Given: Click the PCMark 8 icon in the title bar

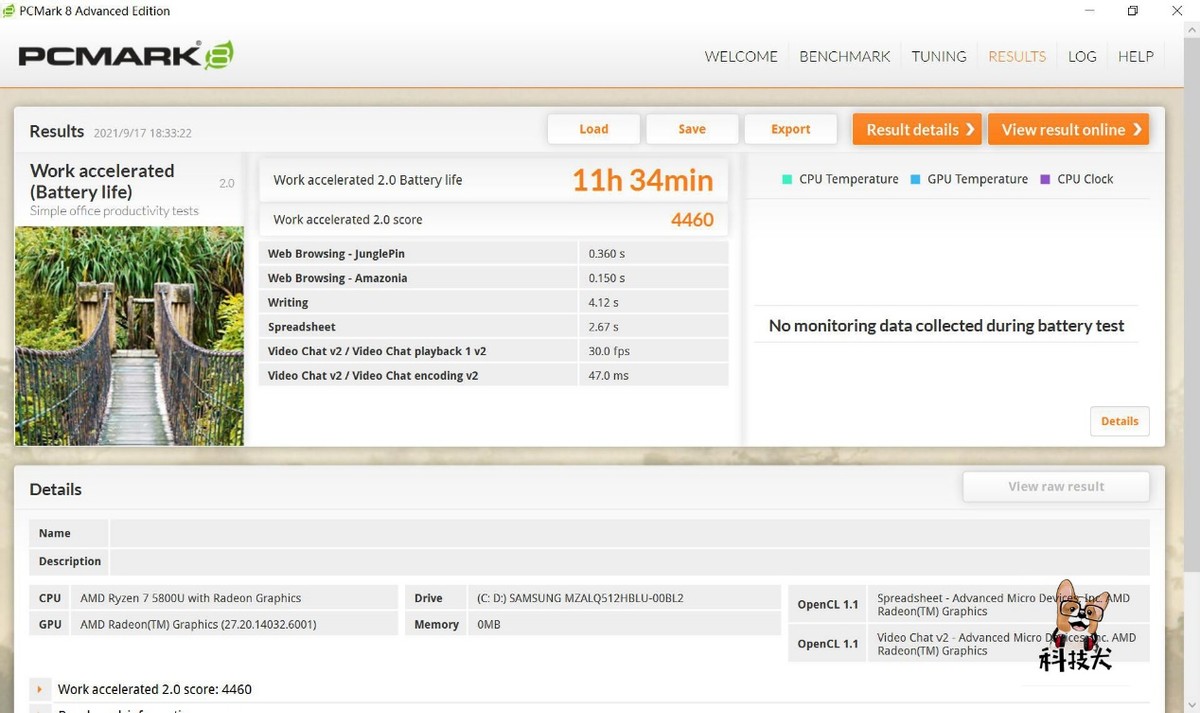Looking at the screenshot, I should (10, 11).
